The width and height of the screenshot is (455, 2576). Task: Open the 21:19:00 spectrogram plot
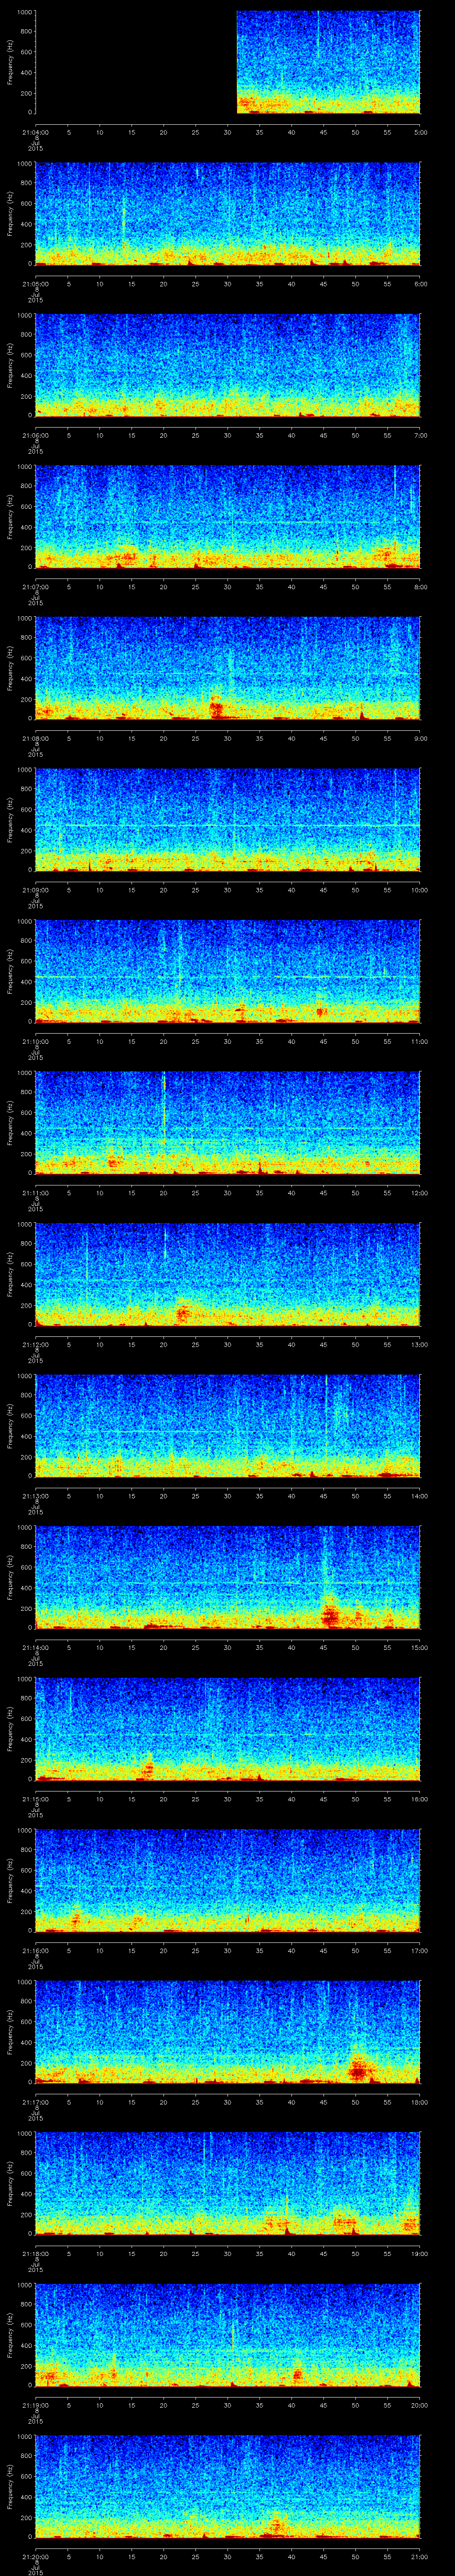[228, 2334]
